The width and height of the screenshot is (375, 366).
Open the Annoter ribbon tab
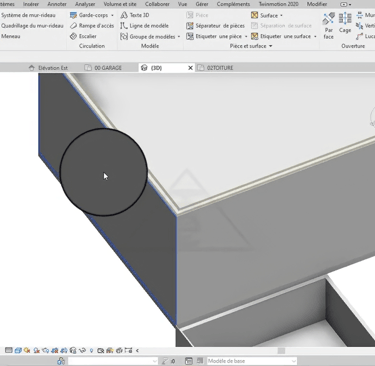[57, 4]
